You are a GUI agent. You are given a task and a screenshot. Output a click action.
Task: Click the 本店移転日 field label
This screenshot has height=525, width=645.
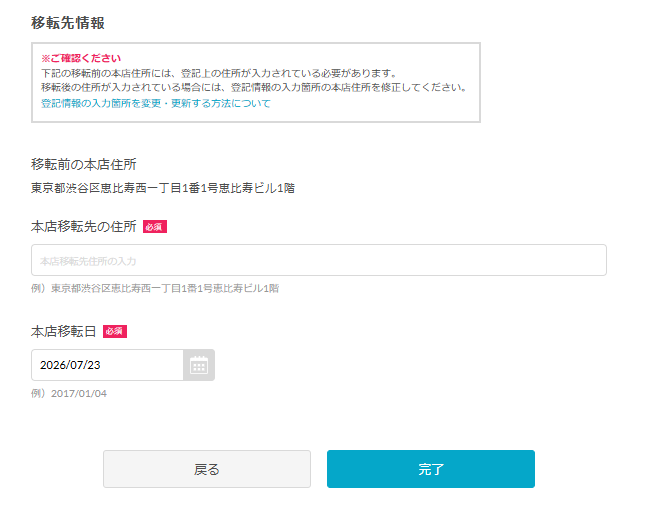(x=63, y=332)
